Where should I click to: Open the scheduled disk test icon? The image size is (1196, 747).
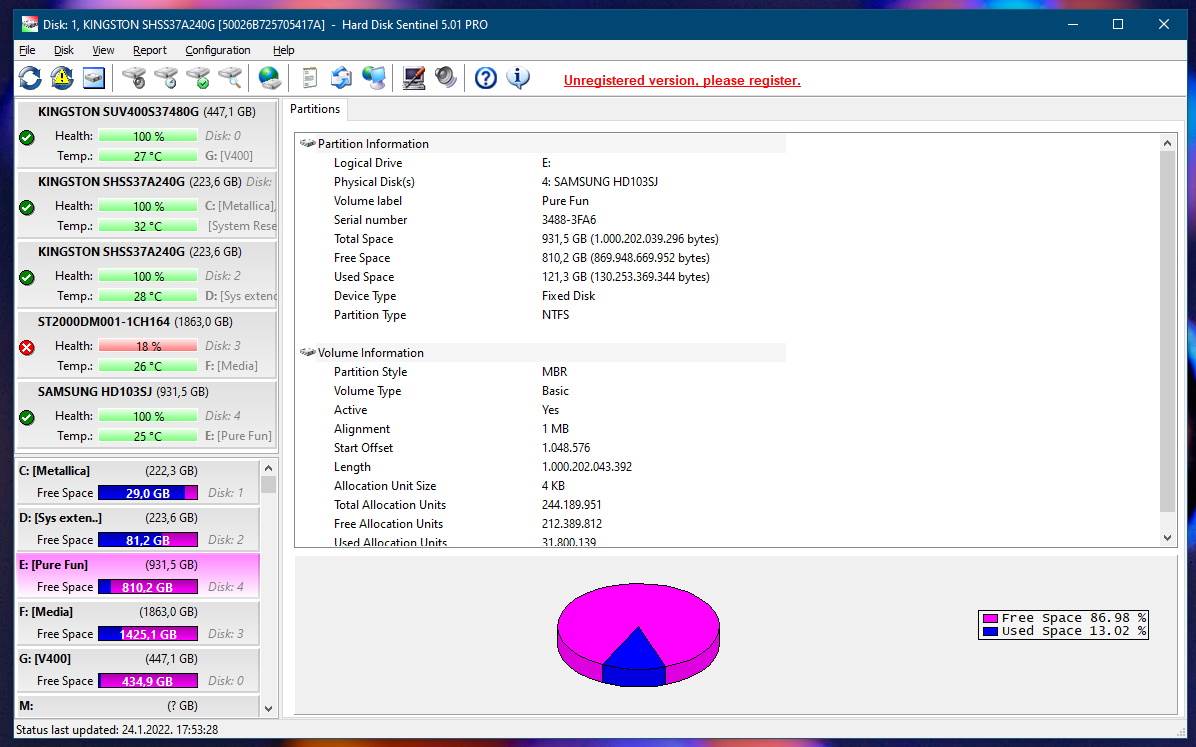(166, 77)
